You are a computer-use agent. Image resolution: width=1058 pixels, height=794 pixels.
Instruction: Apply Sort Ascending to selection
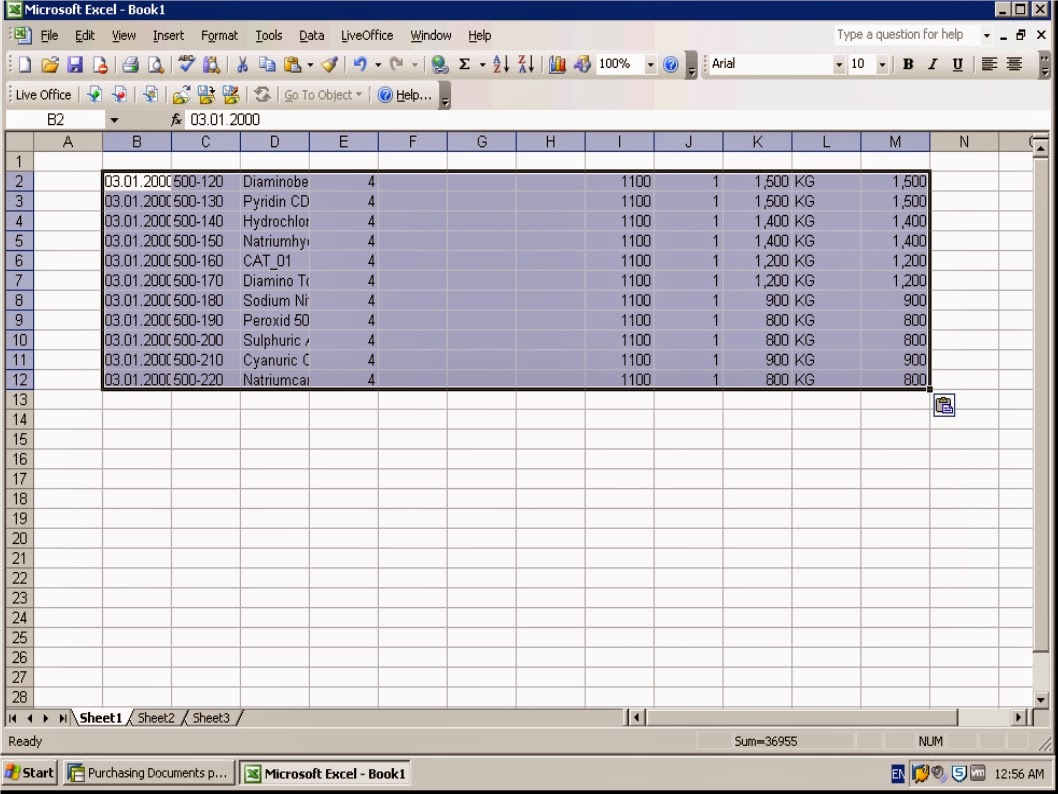(500, 63)
